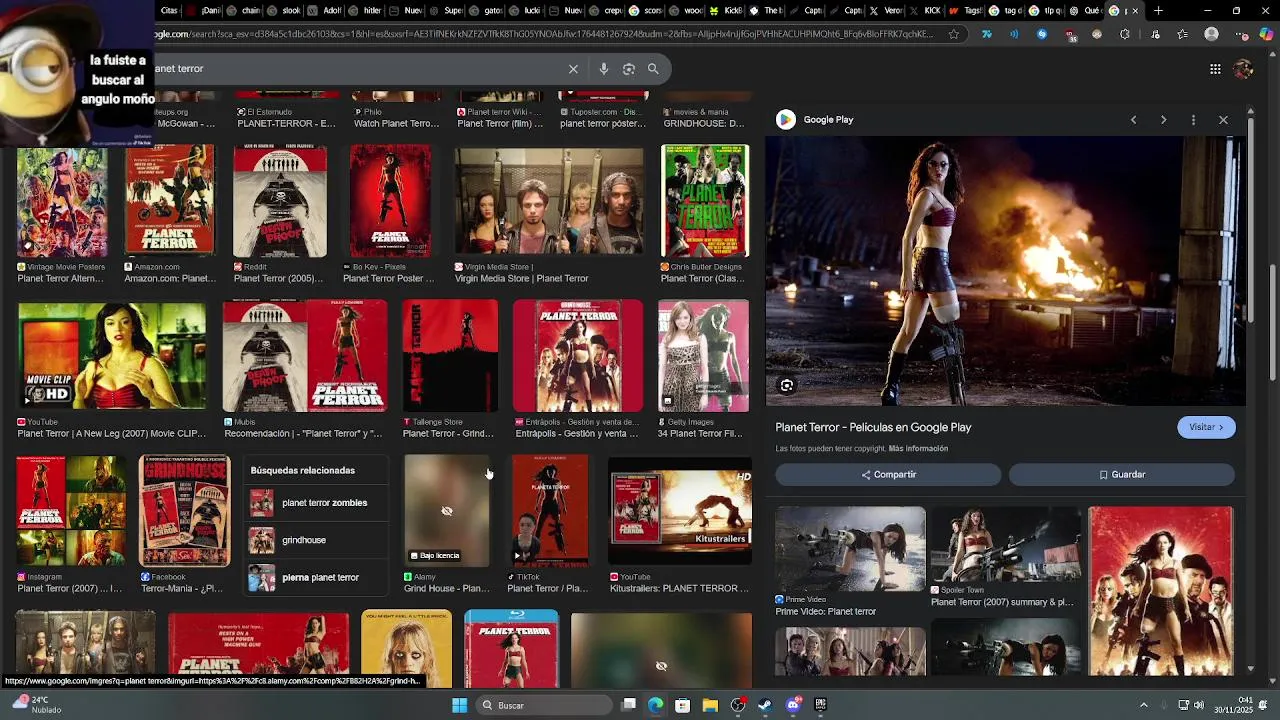The width and height of the screenshot is (1280, 720).
Task: Click the Visitar button
Action: pyautogui.click(x=1206, y=427)
